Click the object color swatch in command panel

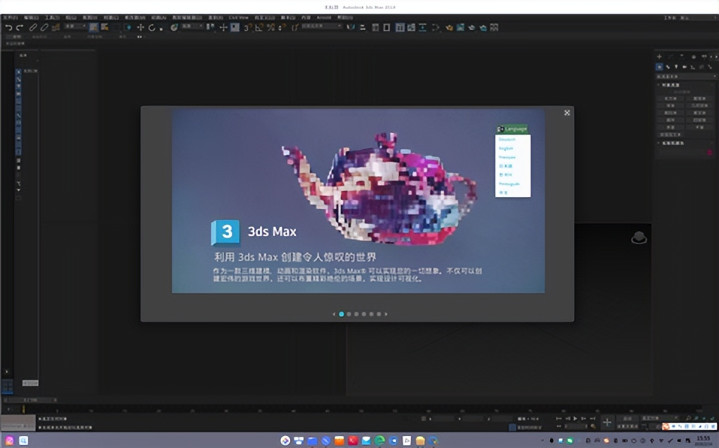click(x=711, y=152)
